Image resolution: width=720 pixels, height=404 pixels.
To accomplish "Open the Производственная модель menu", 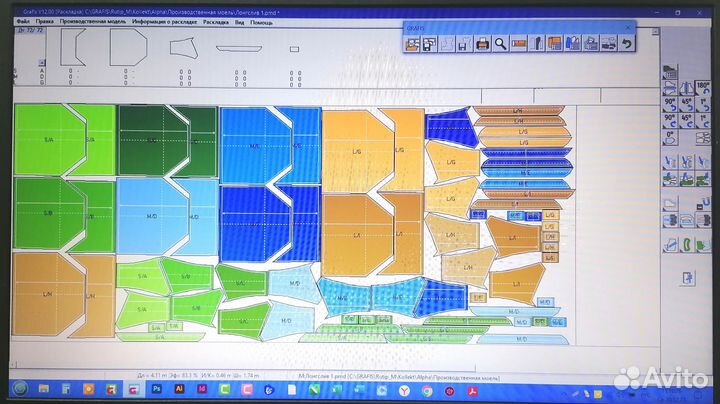I will coord(93,21).
